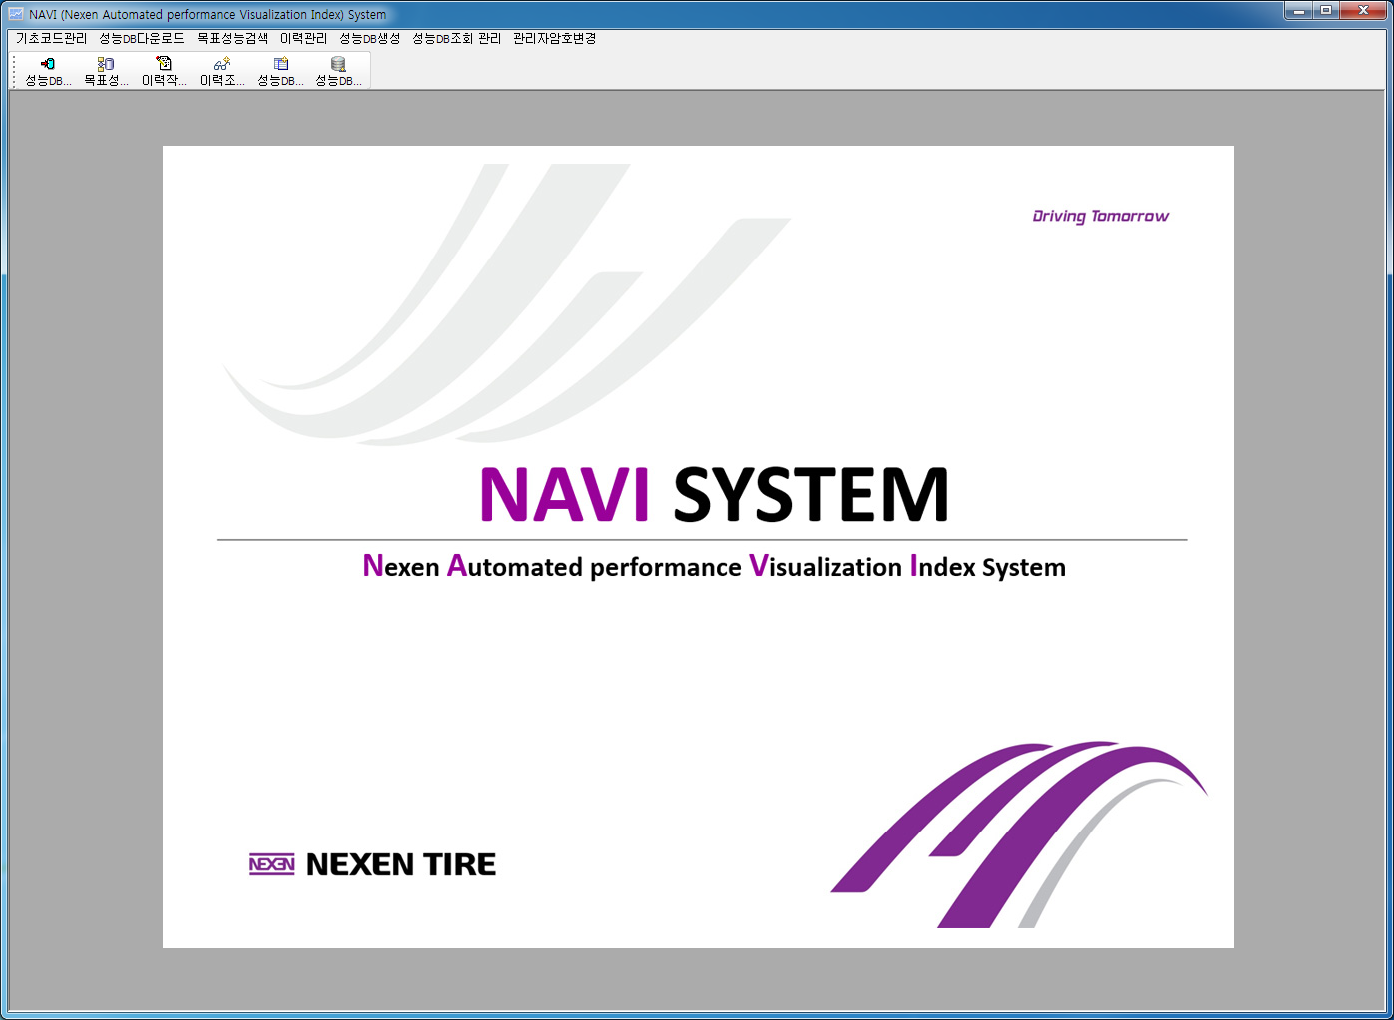Click the 이력조... glasses toolbar icon

(222, 71)
